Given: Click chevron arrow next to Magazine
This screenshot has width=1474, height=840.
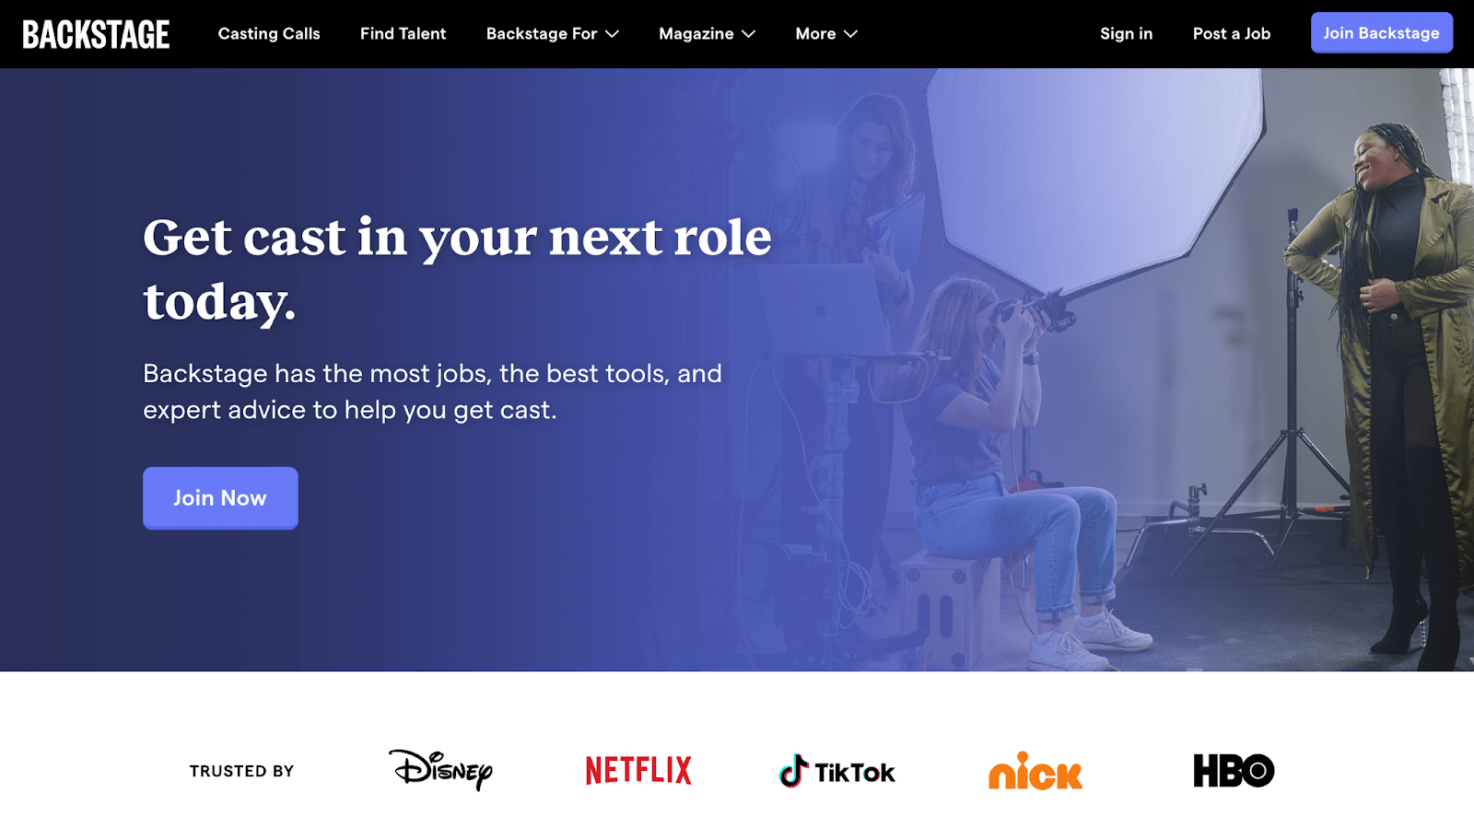Looking at the screenshot, I should (748, 34).
